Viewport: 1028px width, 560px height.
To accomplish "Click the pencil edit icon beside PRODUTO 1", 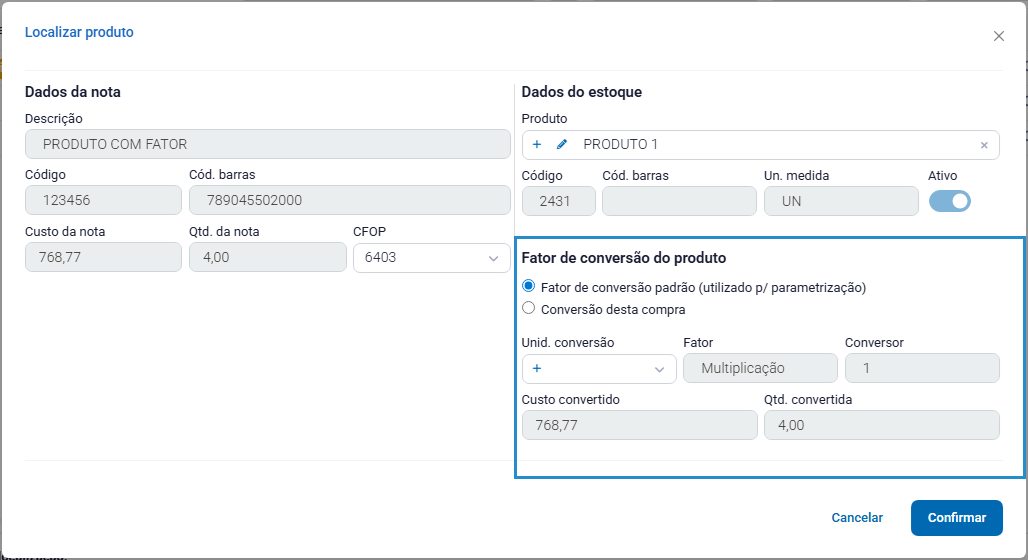I will 562,145.
